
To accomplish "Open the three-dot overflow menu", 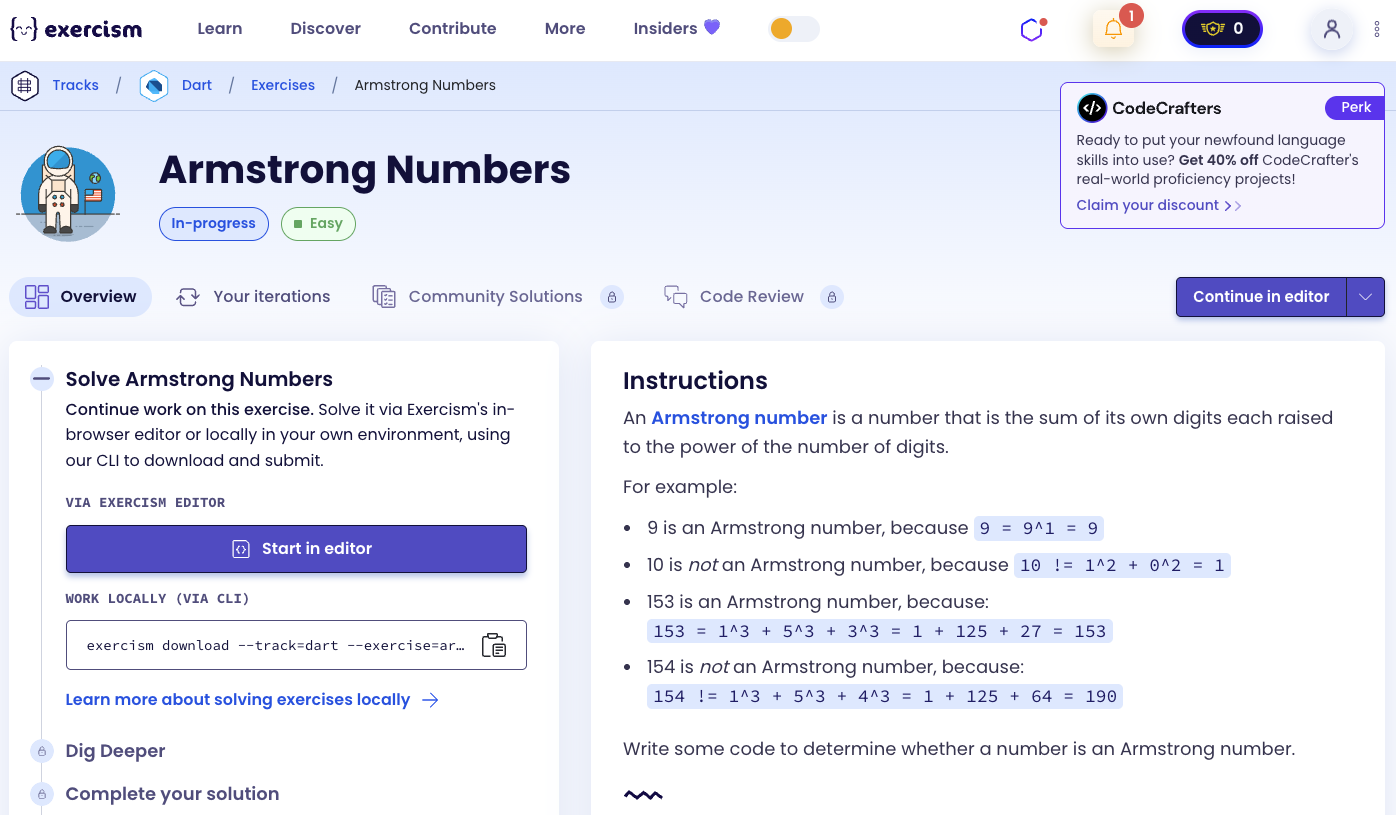I will point(1377,29).
